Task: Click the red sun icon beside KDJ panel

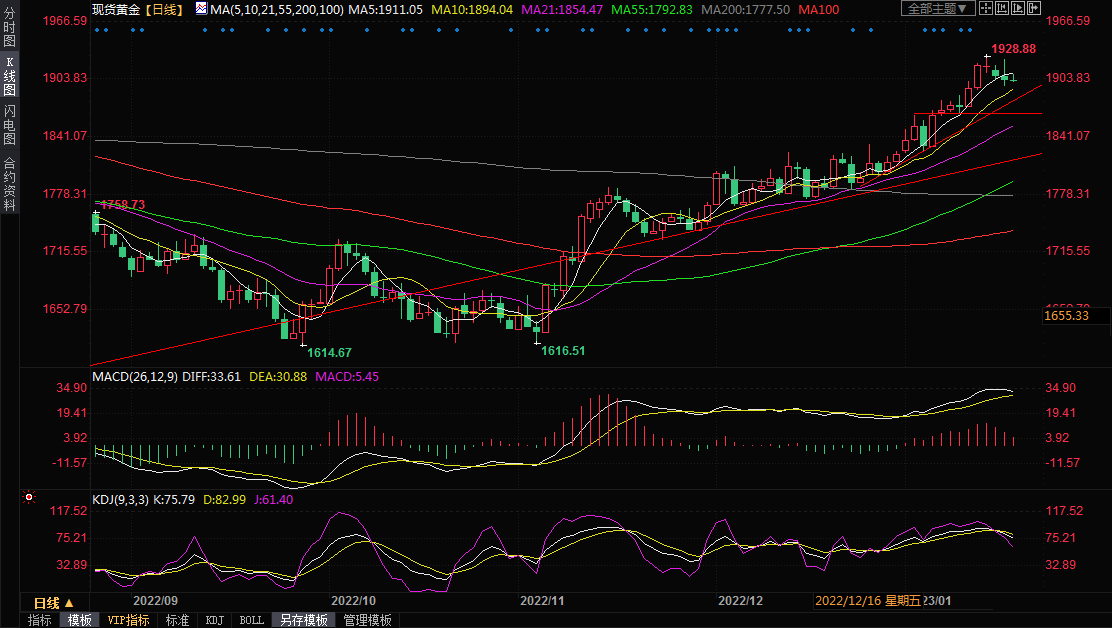Action: pyautogui.click(x=29, y=497)
